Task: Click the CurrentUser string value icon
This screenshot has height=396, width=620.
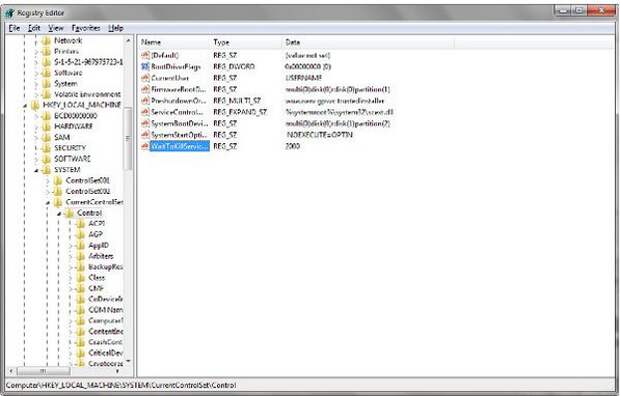Action: [145, 78]
